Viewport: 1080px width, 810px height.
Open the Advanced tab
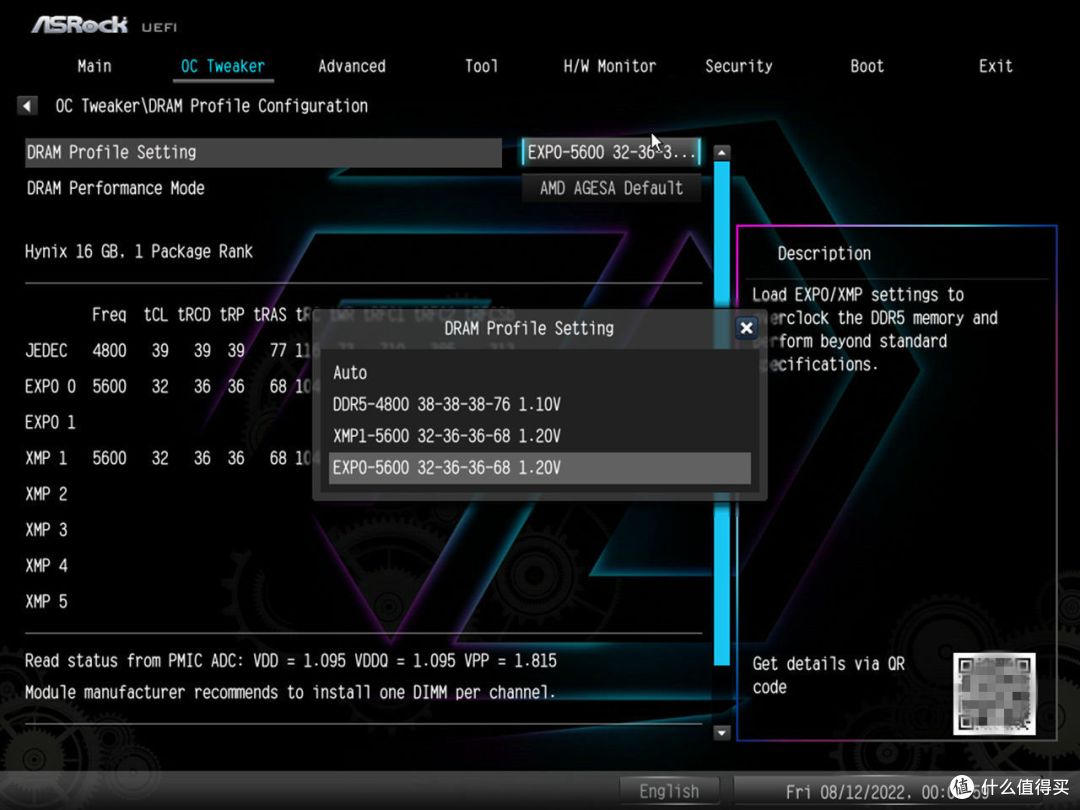tap(352, 66)
